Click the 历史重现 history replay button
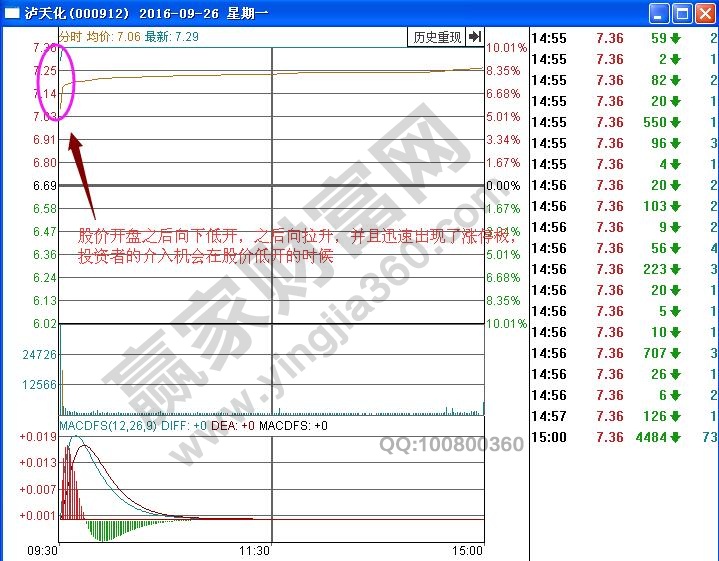 (x=437, y=37)
